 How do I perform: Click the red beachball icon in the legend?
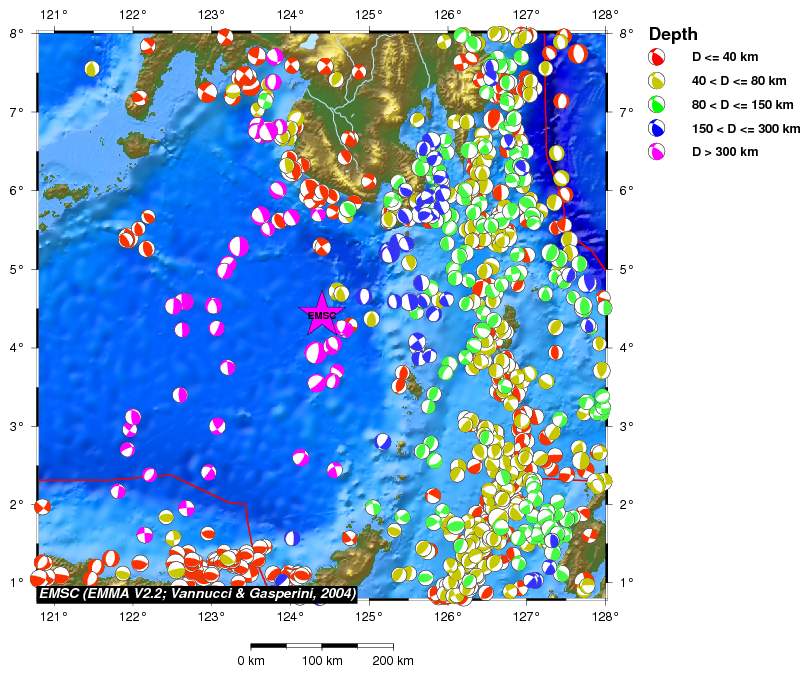(x=659, y=56)
